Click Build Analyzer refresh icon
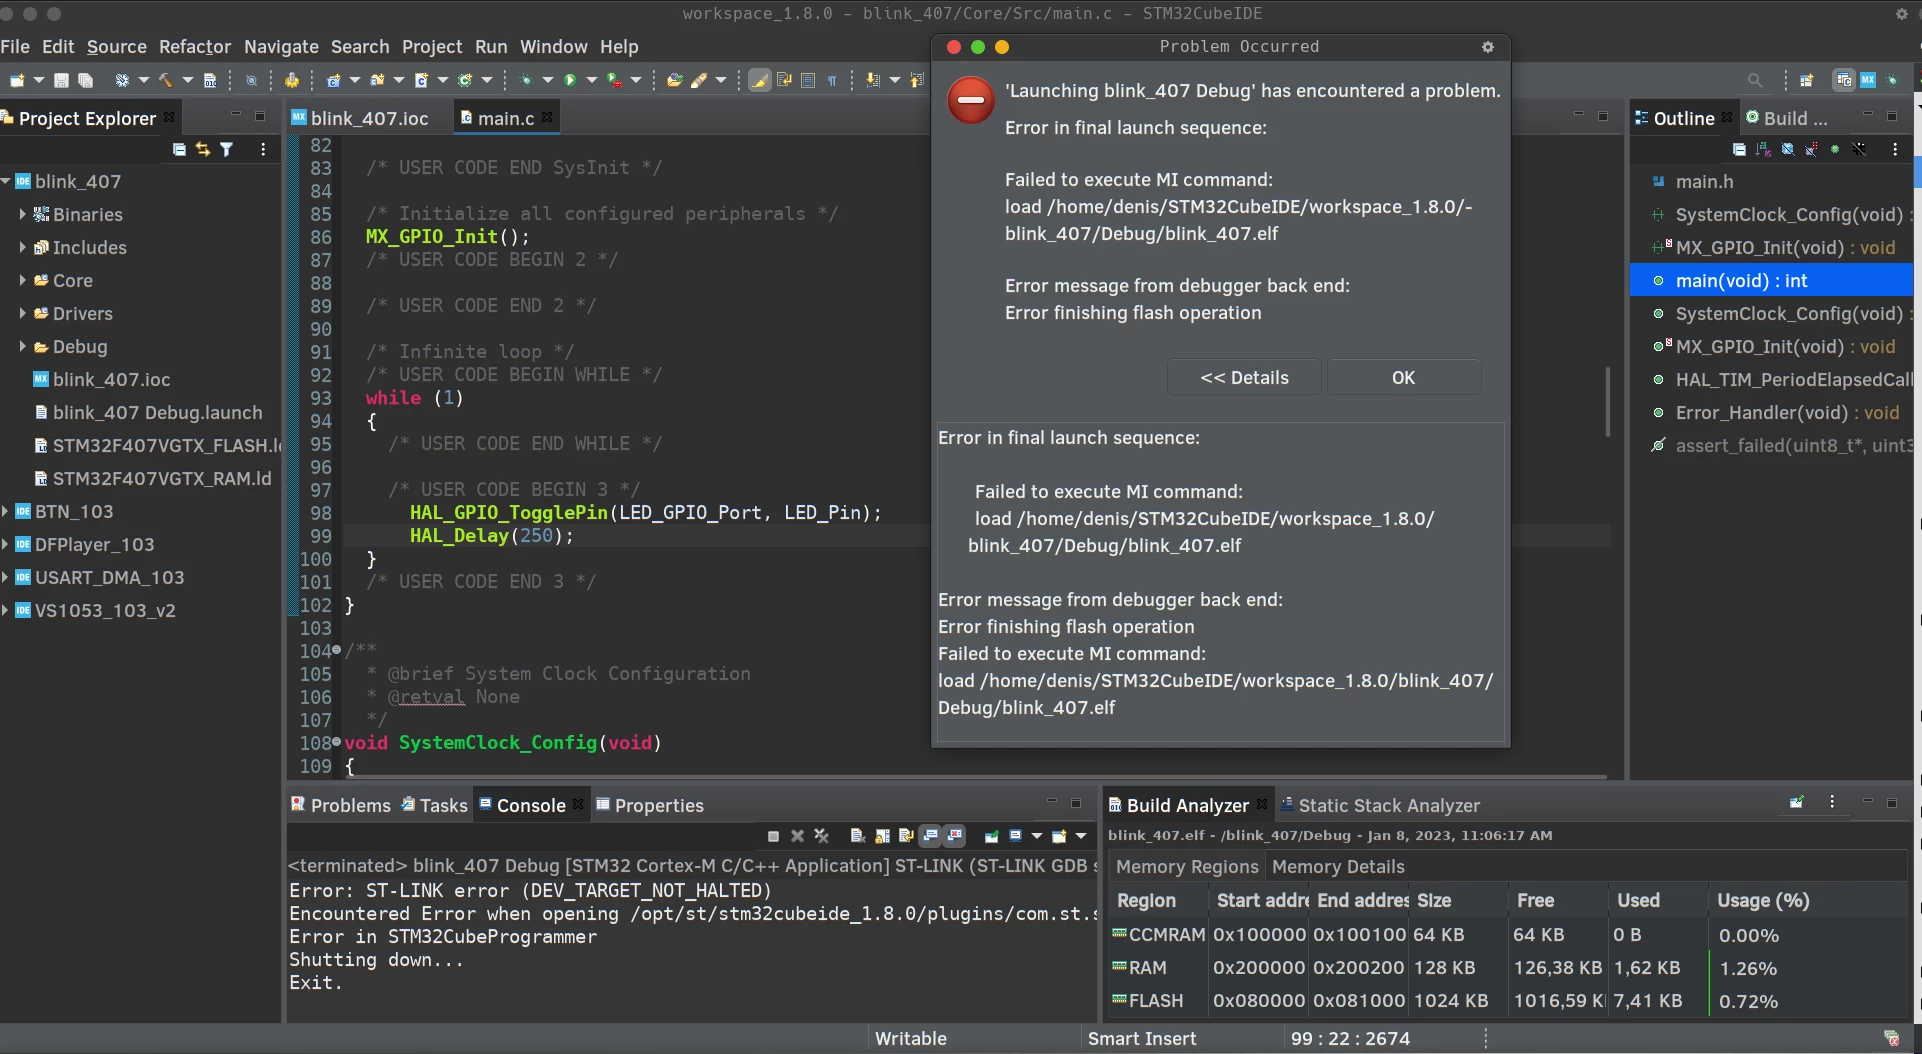Screen dimensions: 1922x1054 click(x=1796, y=802)
